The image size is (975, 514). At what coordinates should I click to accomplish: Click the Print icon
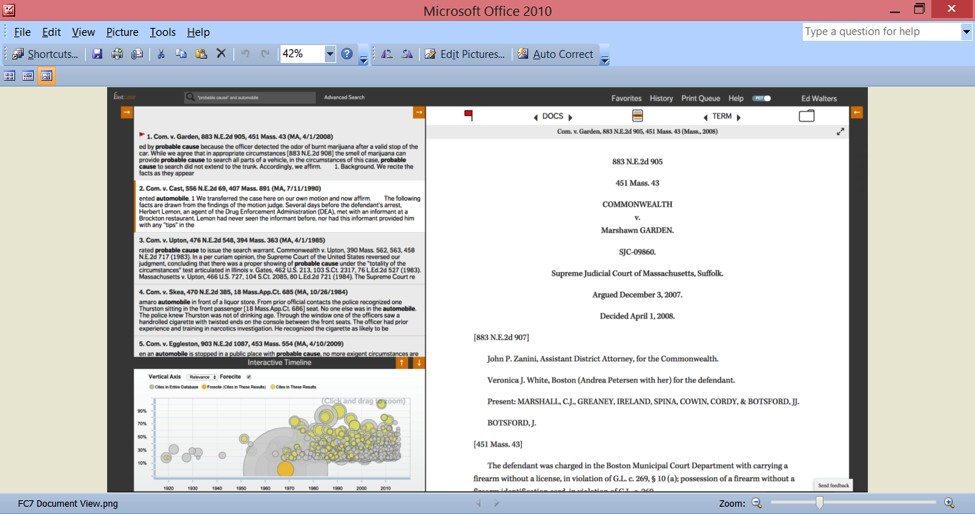[x=117, y=54]
